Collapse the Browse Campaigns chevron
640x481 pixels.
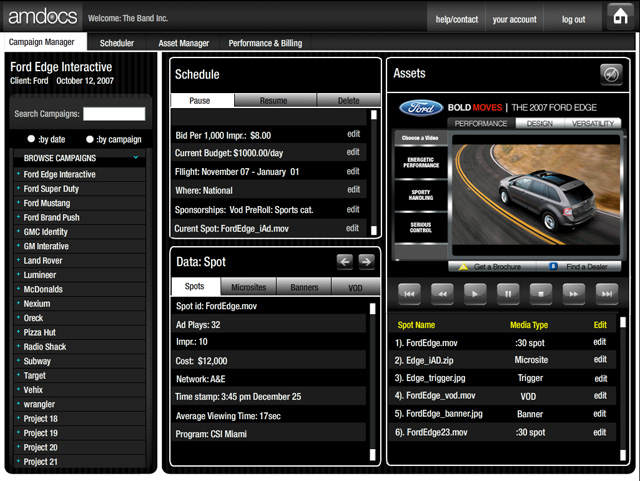[136, 157]
